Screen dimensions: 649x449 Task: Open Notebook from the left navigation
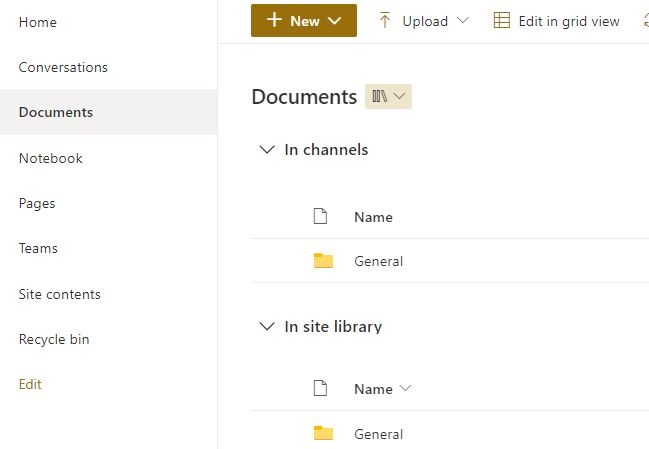pos(50,158)
